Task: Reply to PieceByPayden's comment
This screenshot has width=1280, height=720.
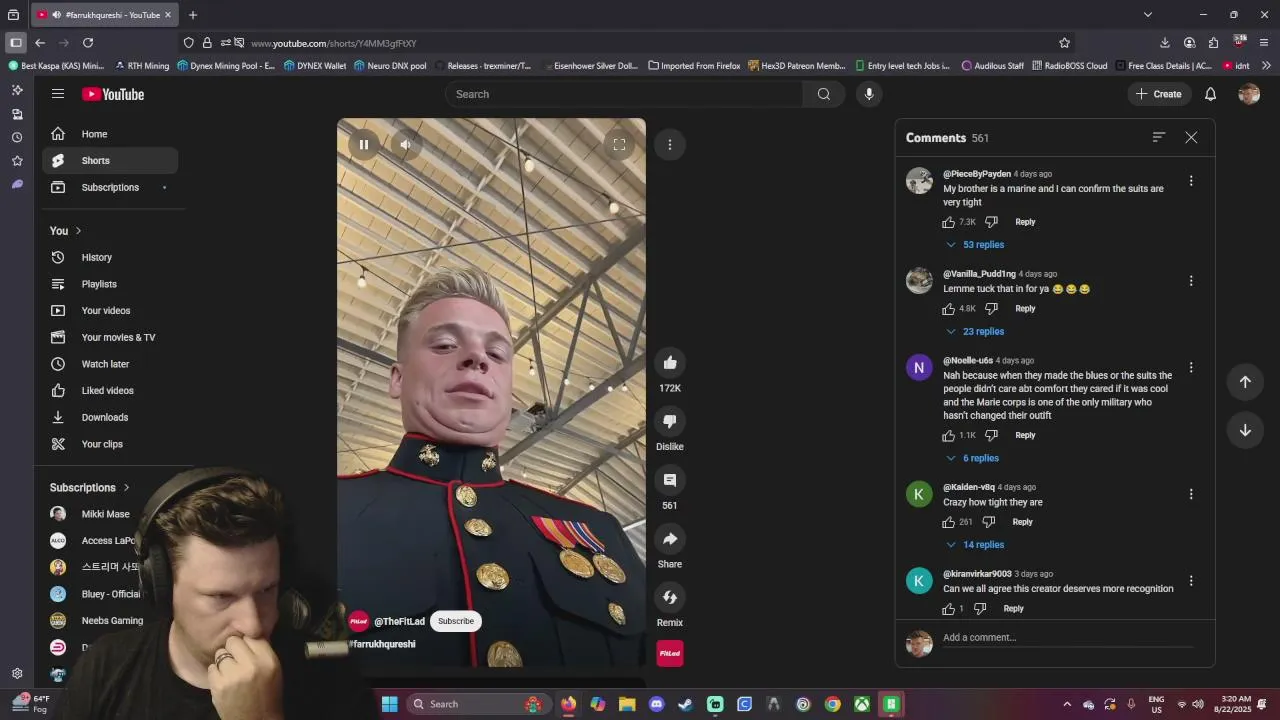Action: point(1025,222)
